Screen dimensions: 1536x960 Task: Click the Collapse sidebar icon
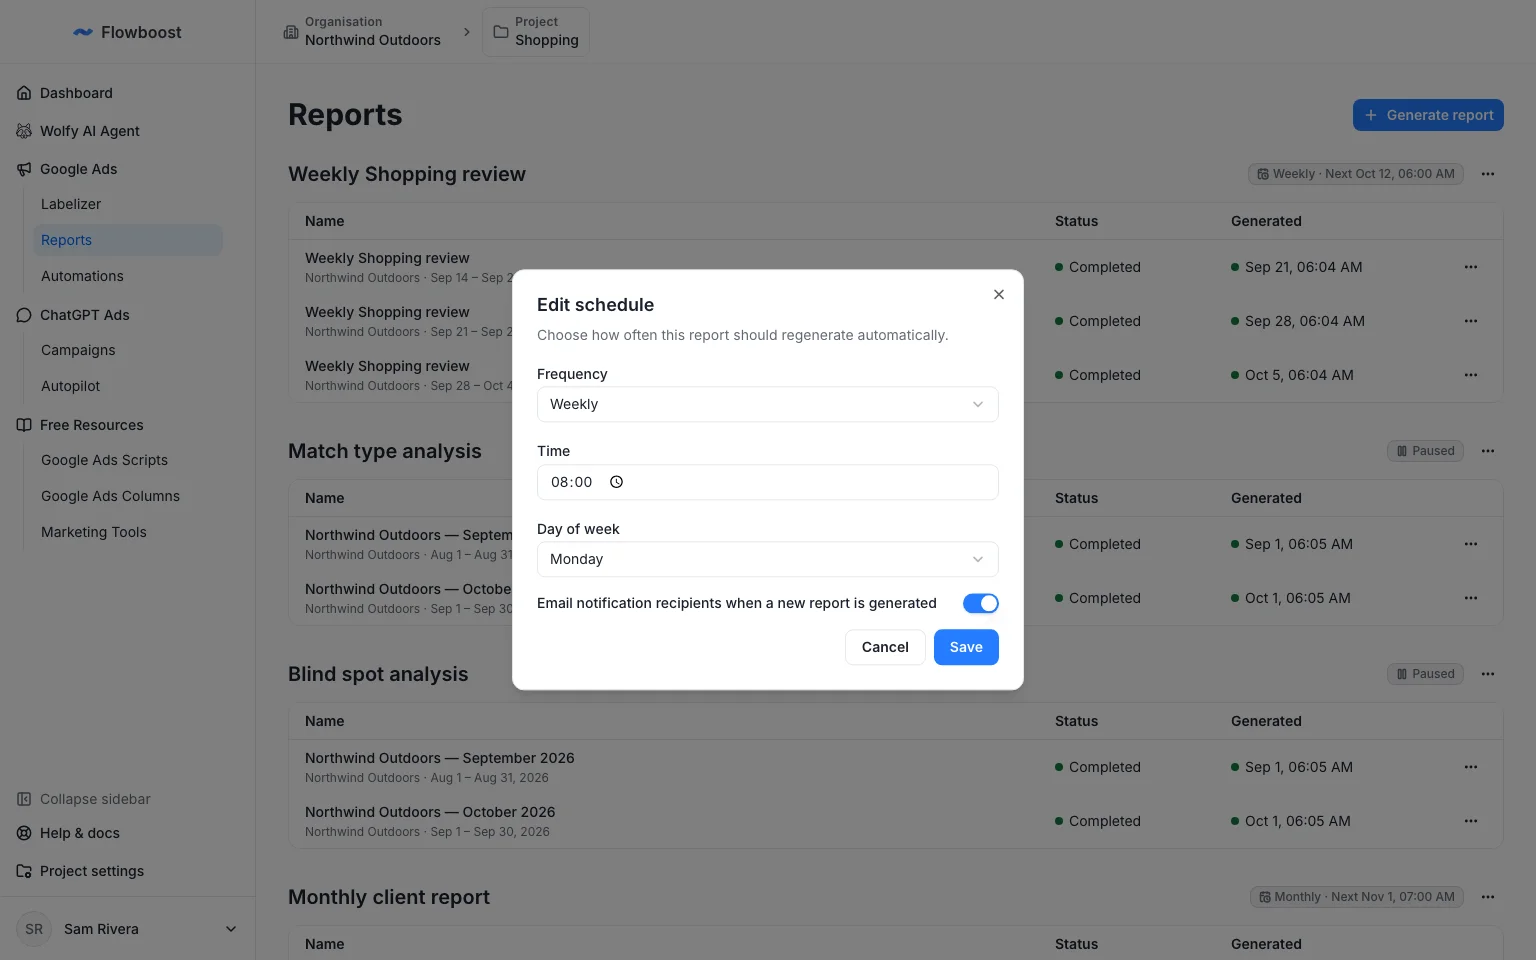[x=24, y=799]
